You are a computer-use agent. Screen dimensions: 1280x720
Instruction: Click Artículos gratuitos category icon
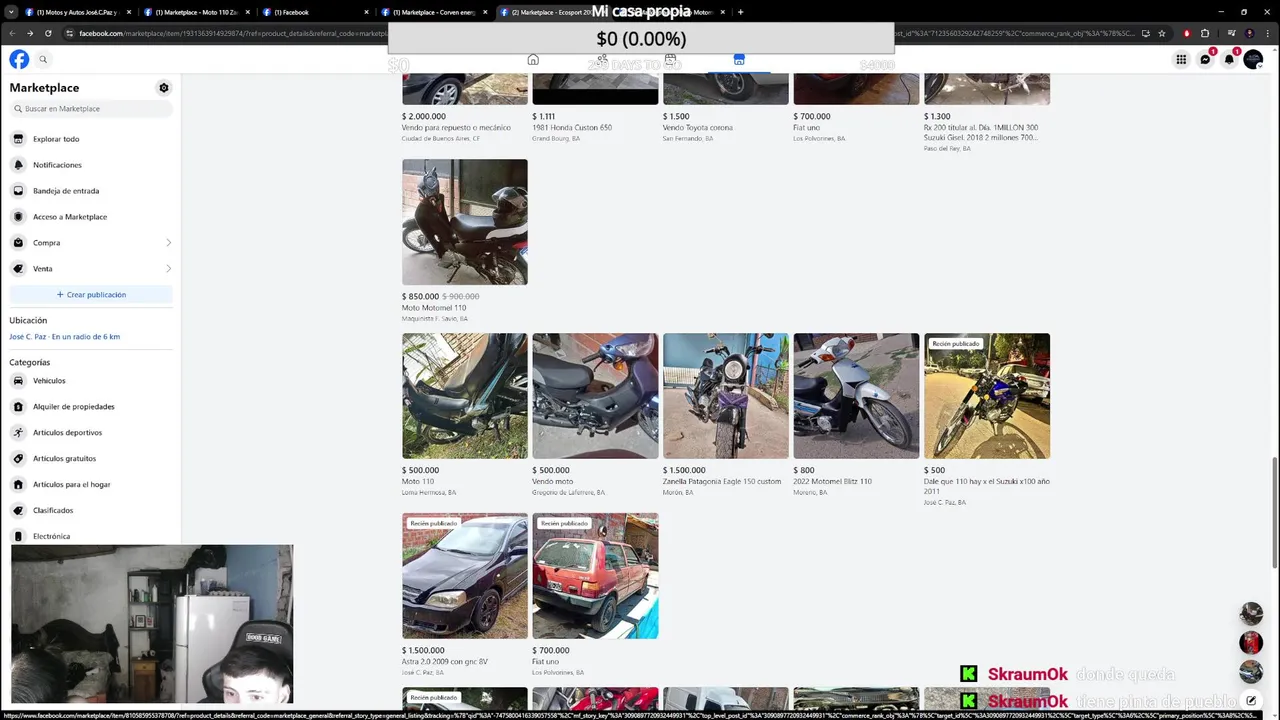(x=18, y=459)
